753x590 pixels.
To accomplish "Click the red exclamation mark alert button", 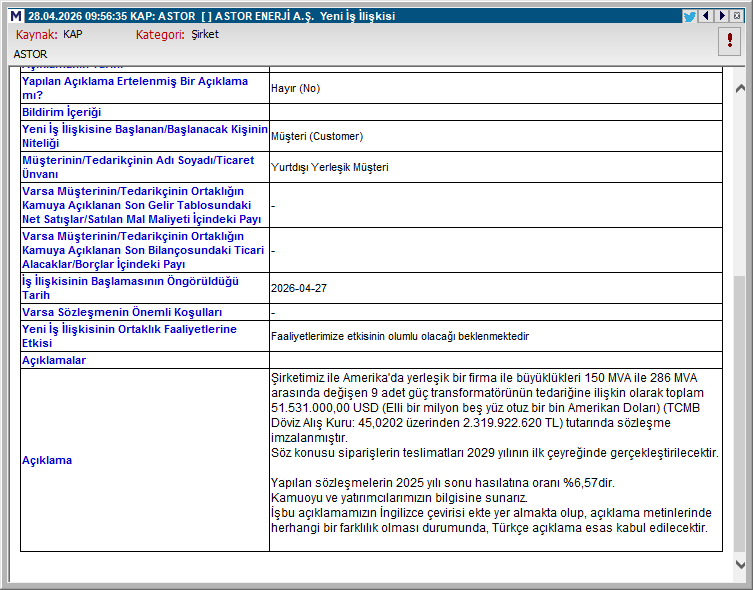I will click(730, 42).
